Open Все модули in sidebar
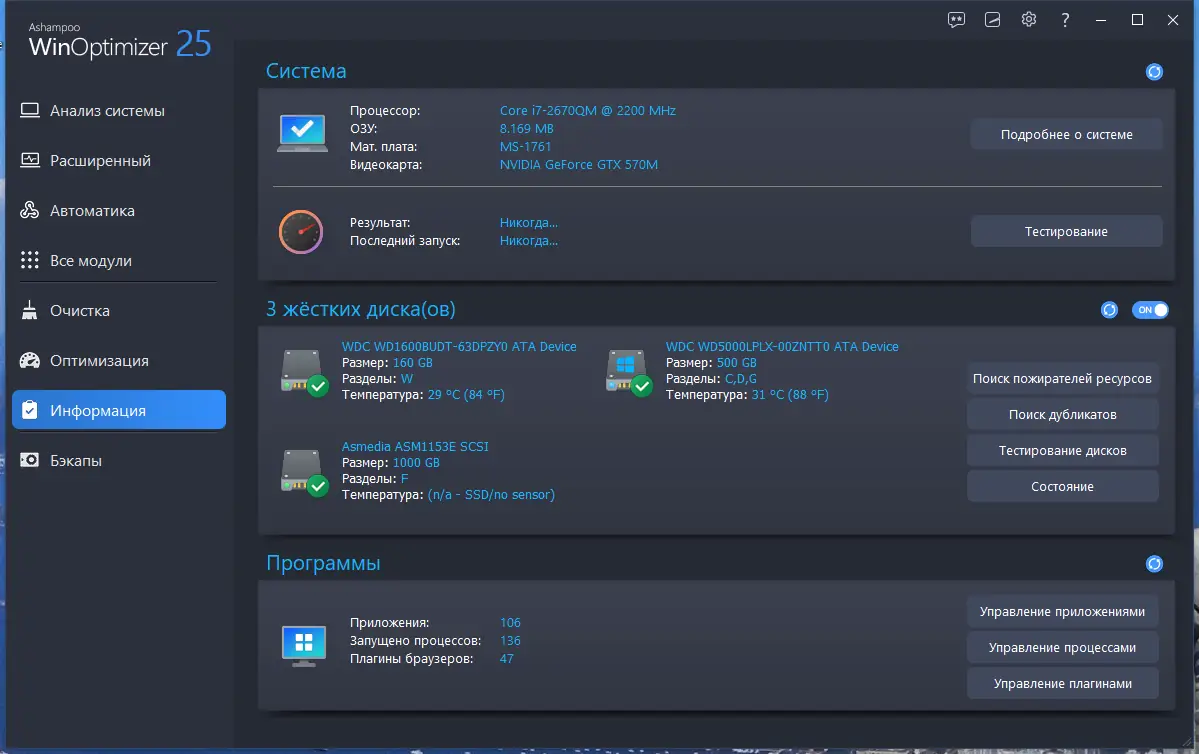This screenshot has width=1199, height=754. (119, 261)
